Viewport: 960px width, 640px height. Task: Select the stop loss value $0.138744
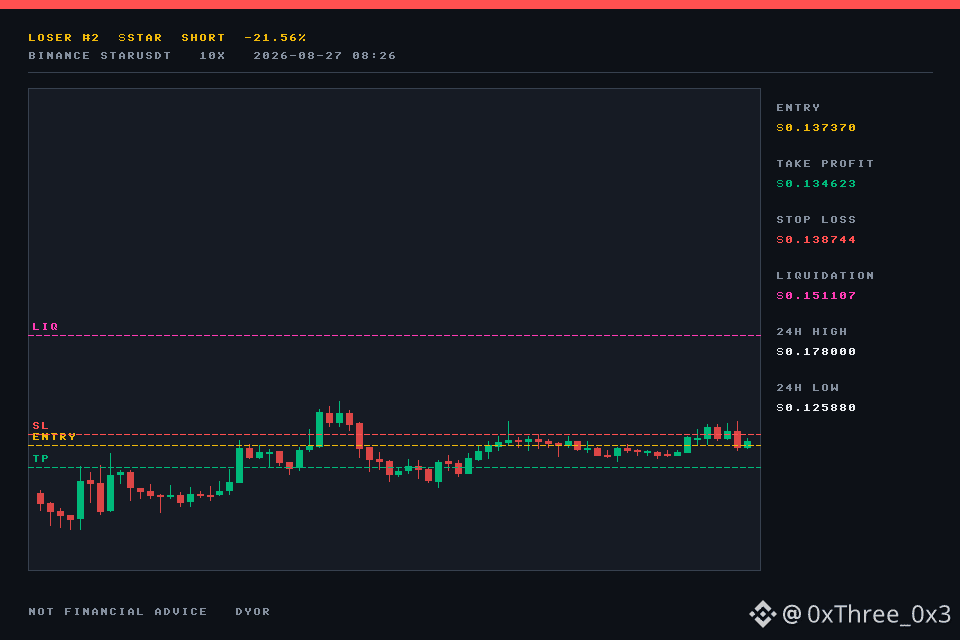(816, 239)
